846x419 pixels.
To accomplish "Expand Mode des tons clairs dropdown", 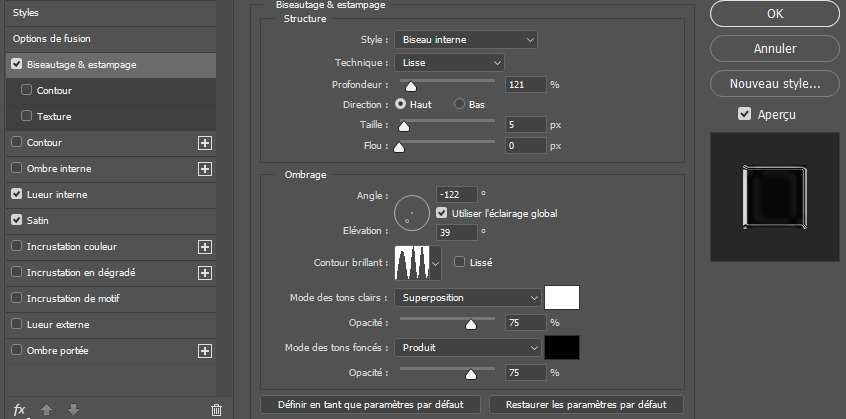I will (x=466, y=297).
